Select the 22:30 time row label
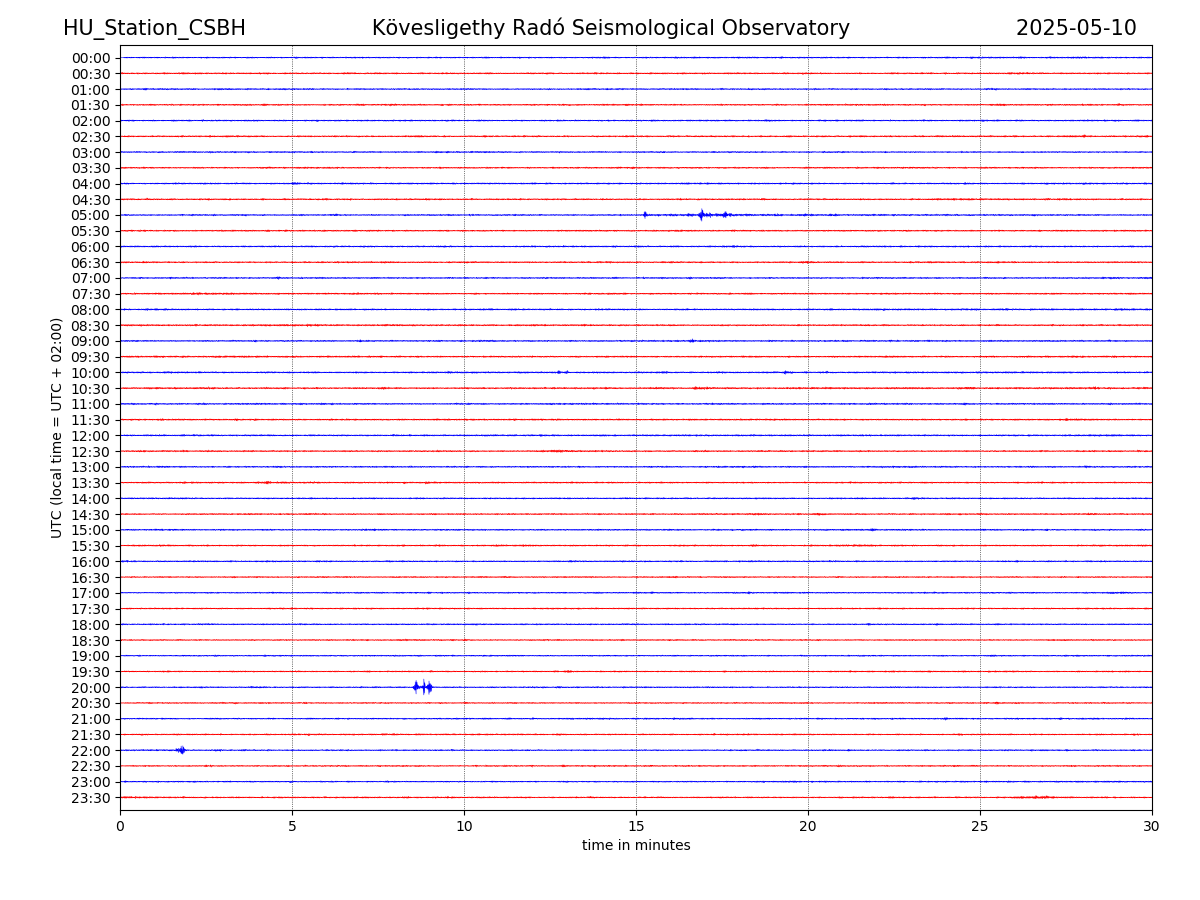 91,767
